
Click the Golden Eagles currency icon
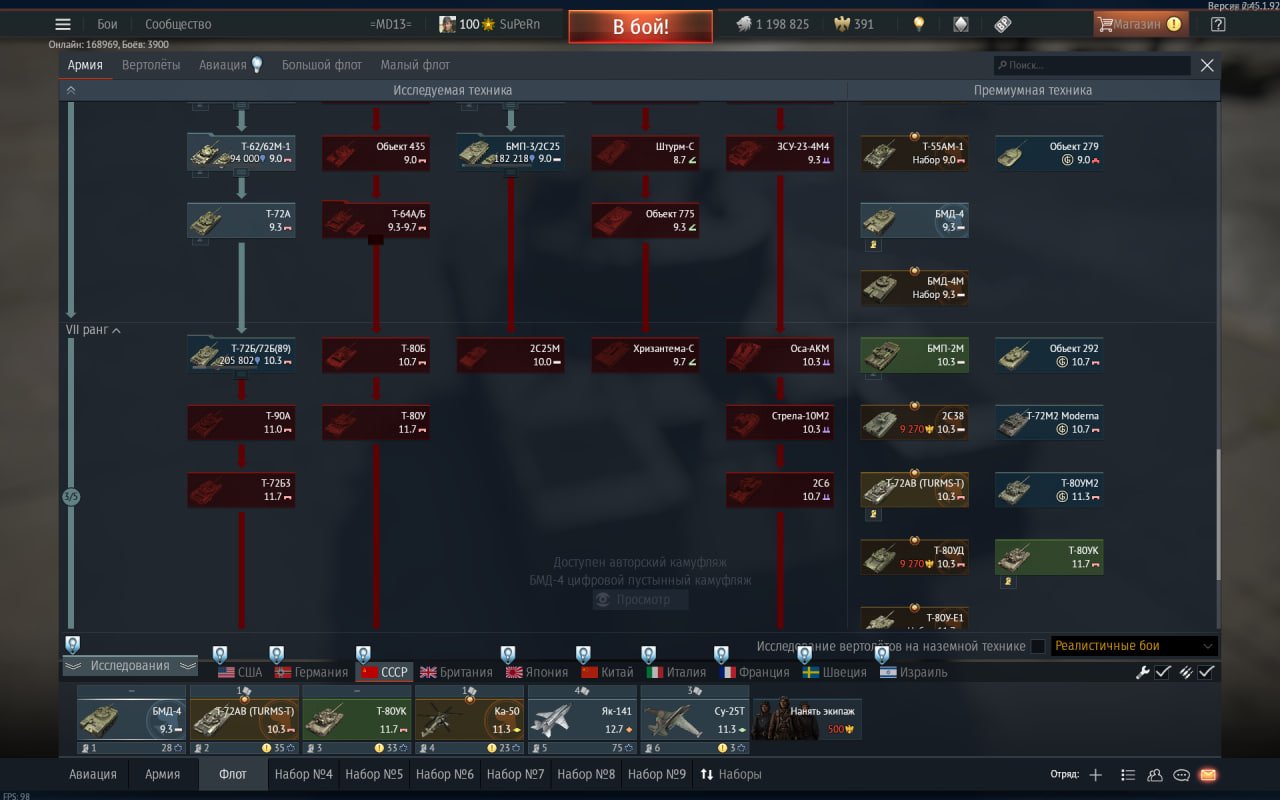[840, 25]
